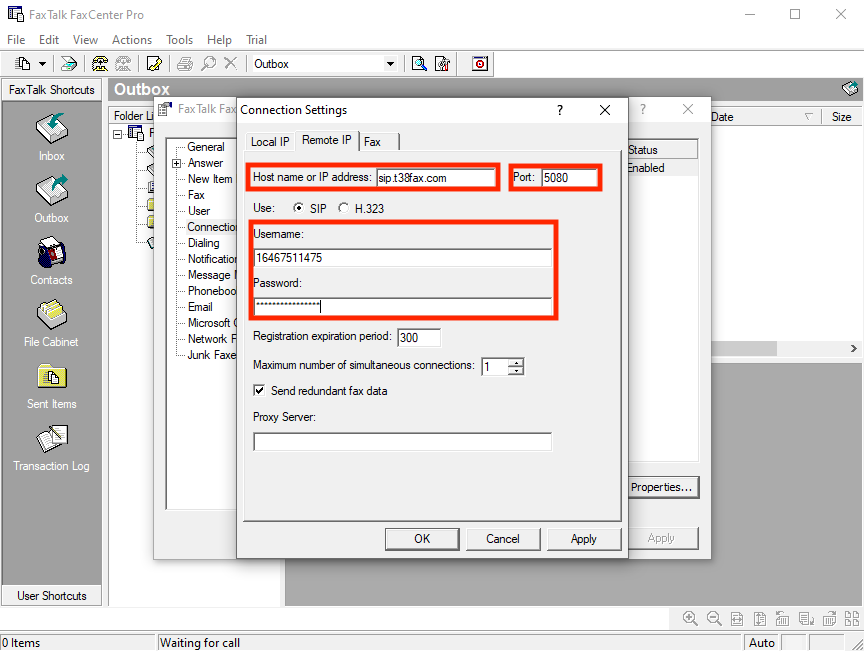The height and width of the screenshot is (651, 864).
Task: Open the New item dropdown arrow
Action: tap(42, 64)
